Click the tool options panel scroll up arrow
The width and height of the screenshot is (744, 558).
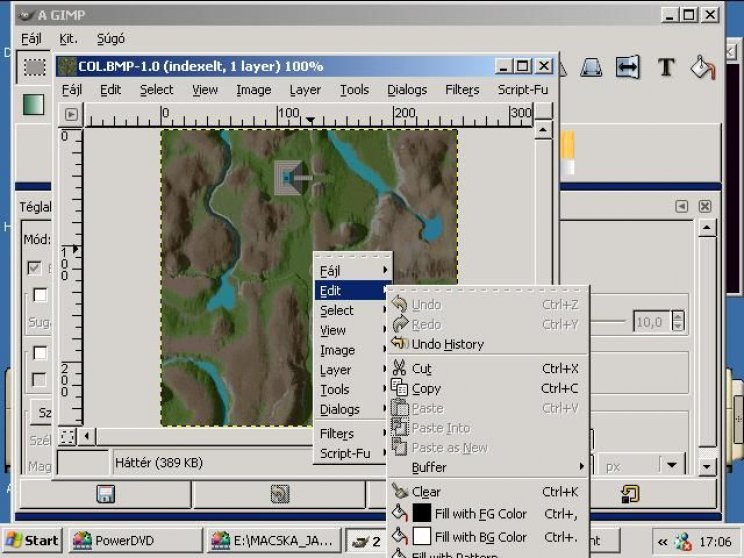click(707, 228)
